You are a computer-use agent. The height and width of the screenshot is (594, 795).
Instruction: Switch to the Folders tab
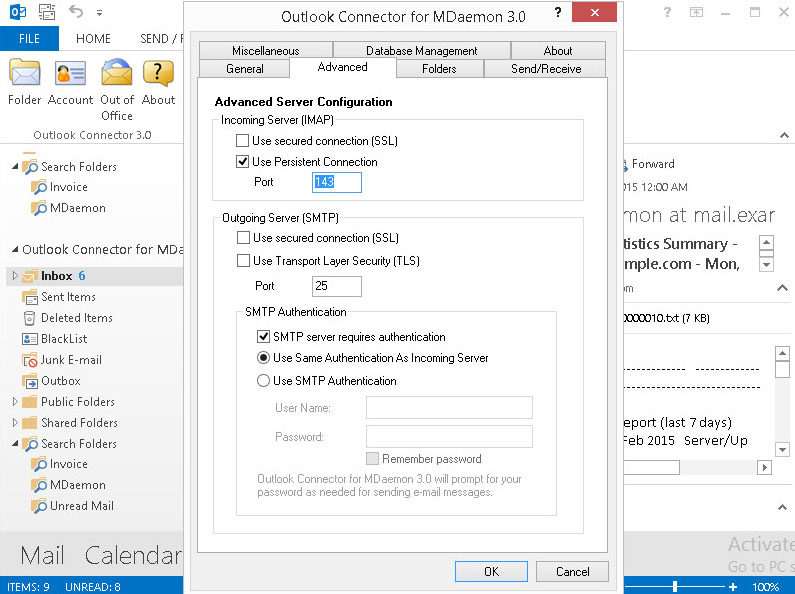point(439,68)
